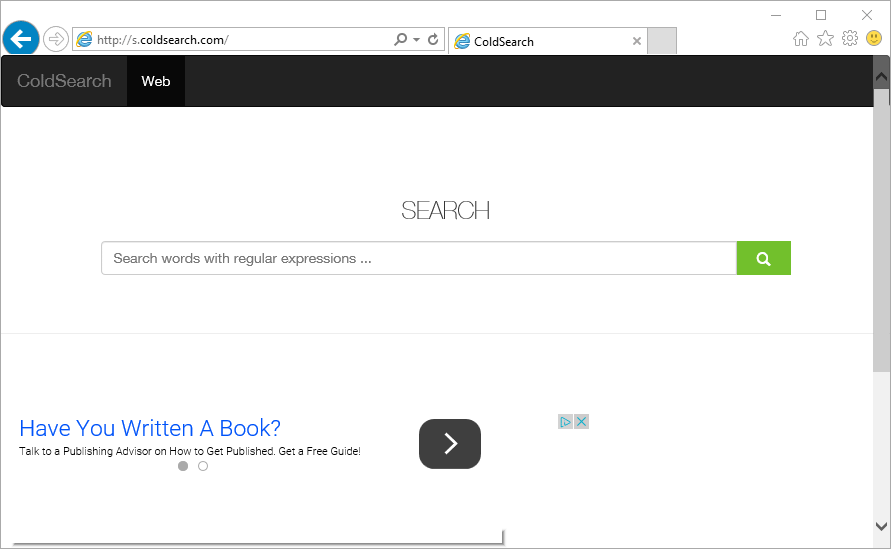Select the Web navigation tab
891x549 pixels.
[156, 81]
